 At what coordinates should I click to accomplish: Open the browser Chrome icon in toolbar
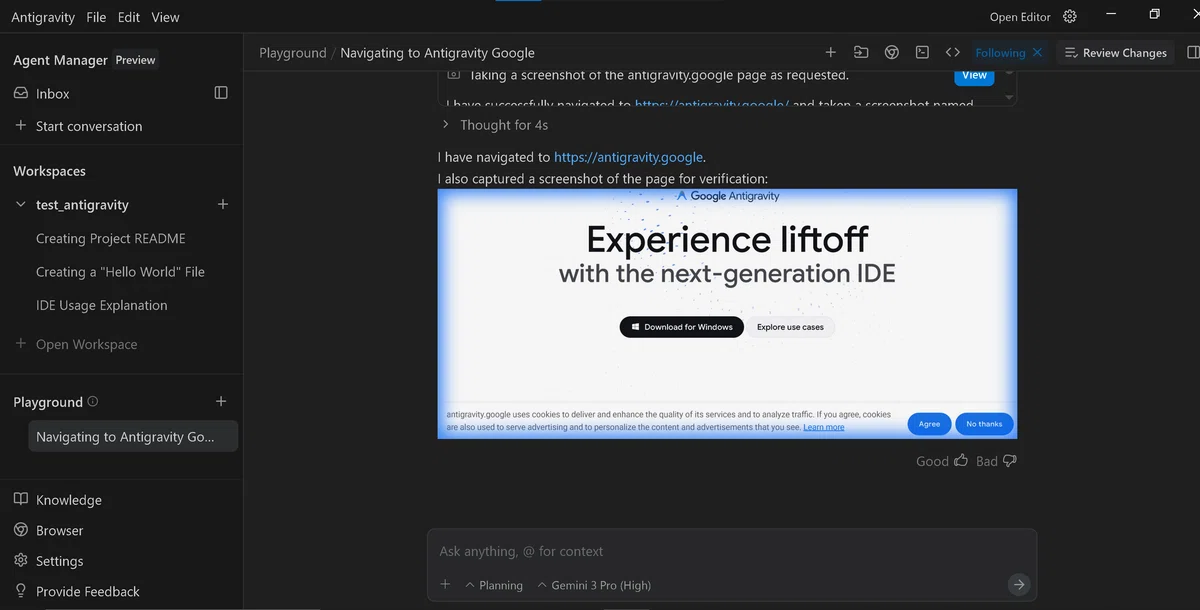(x=891, y=53)
